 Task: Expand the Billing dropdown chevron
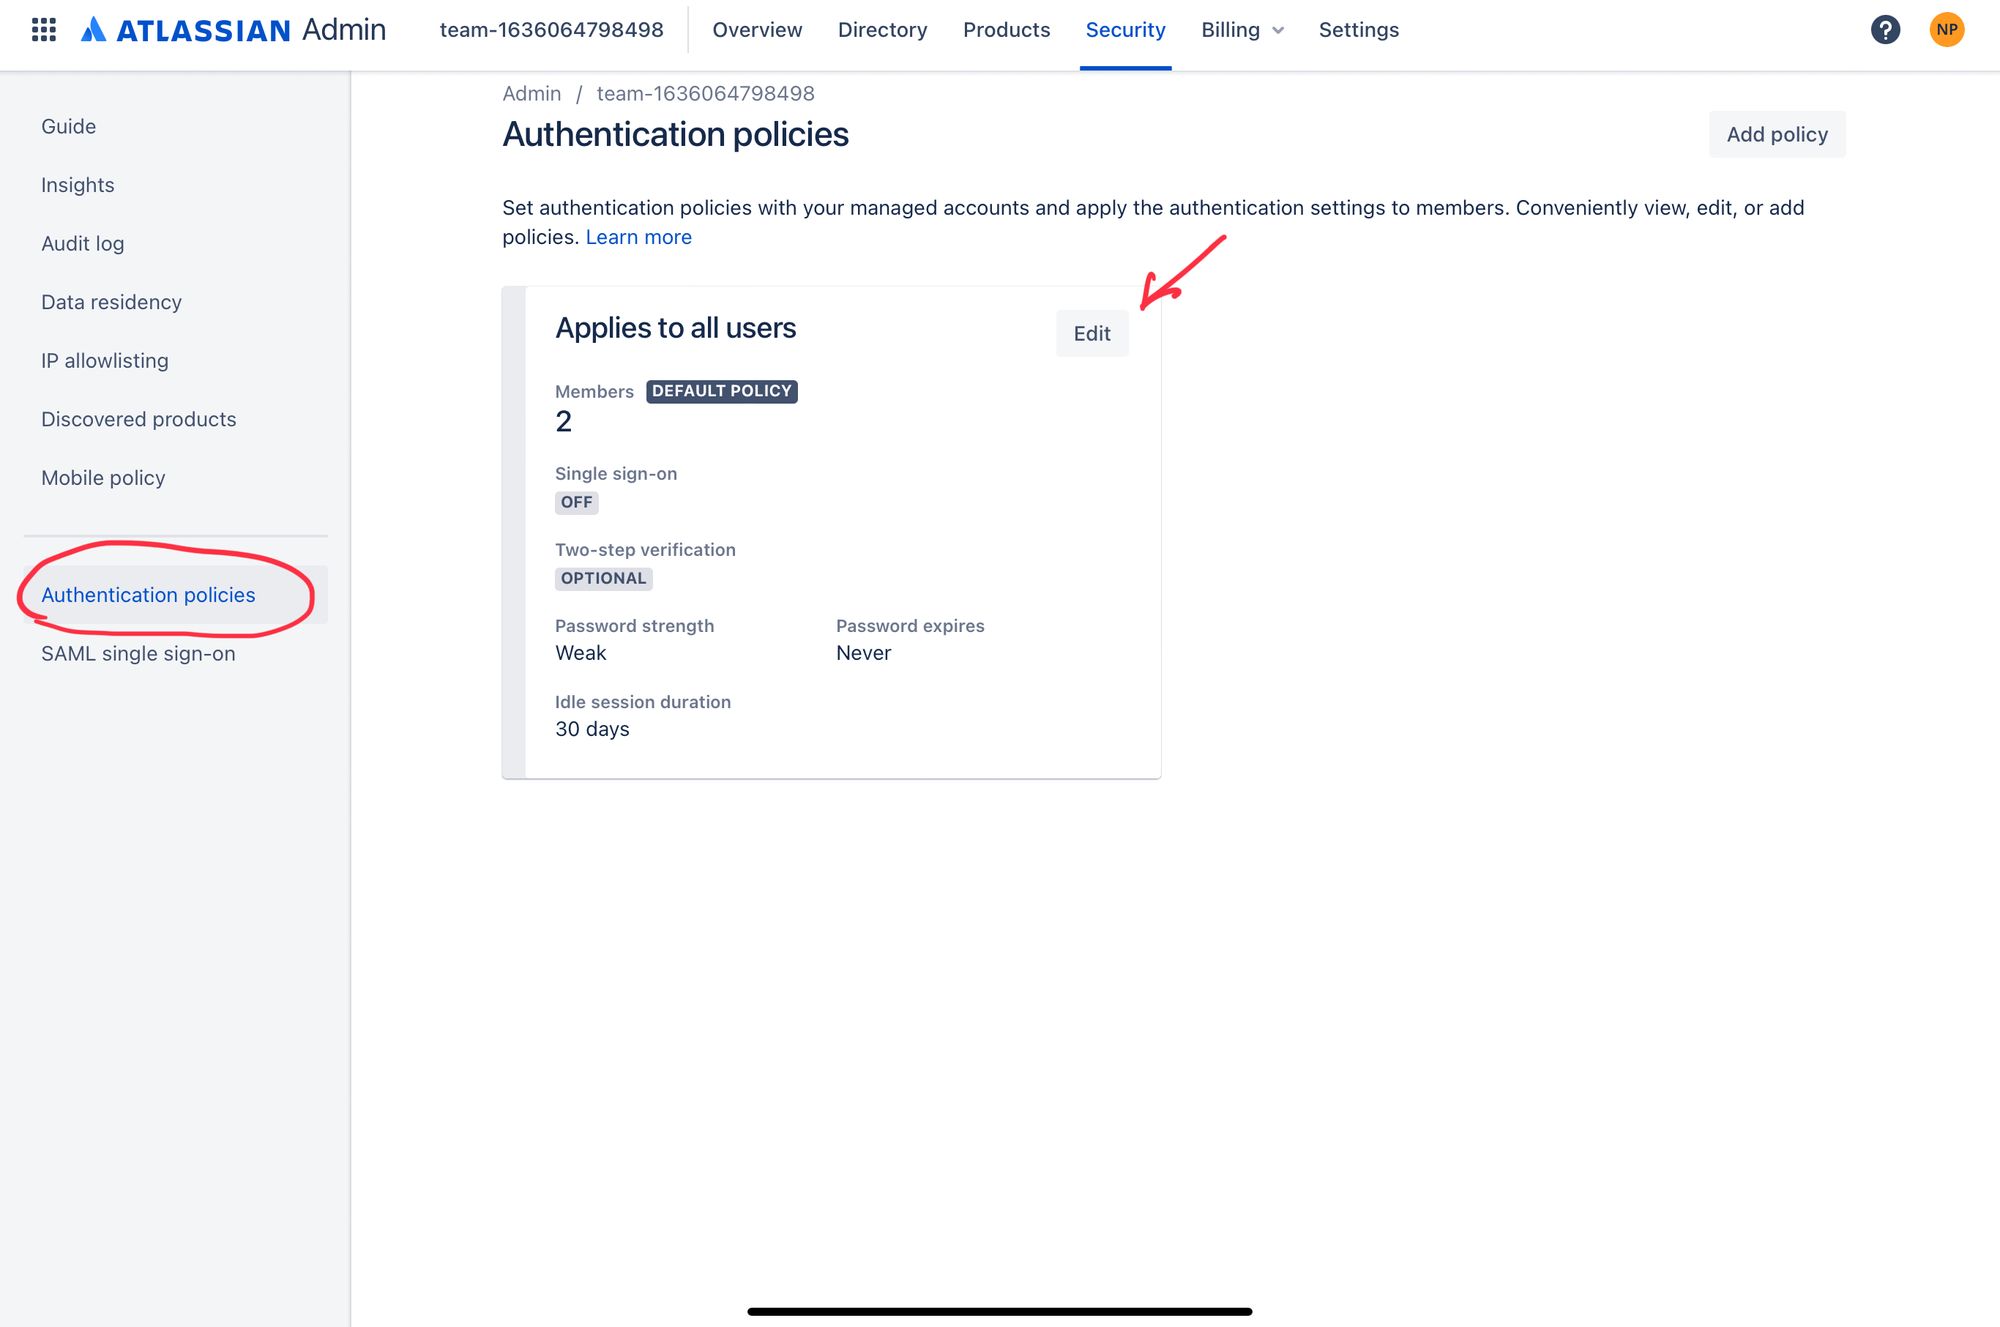(x=1278, y=31)
